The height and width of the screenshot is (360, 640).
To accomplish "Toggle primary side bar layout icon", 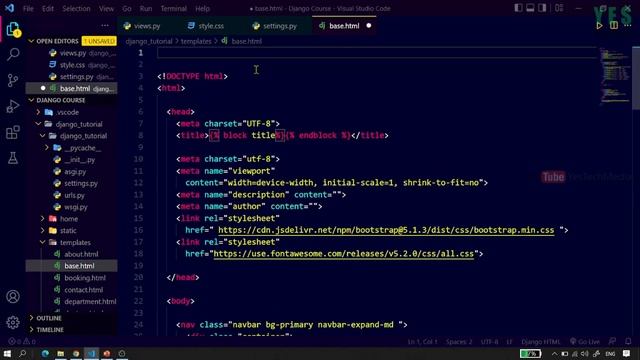I will (518, 8).
